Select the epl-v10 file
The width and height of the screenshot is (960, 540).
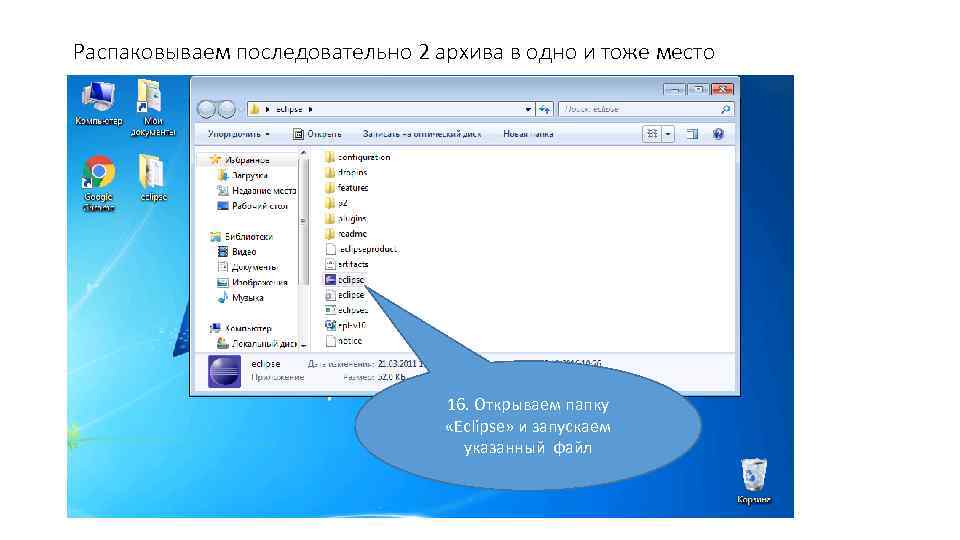pos(346,326)
